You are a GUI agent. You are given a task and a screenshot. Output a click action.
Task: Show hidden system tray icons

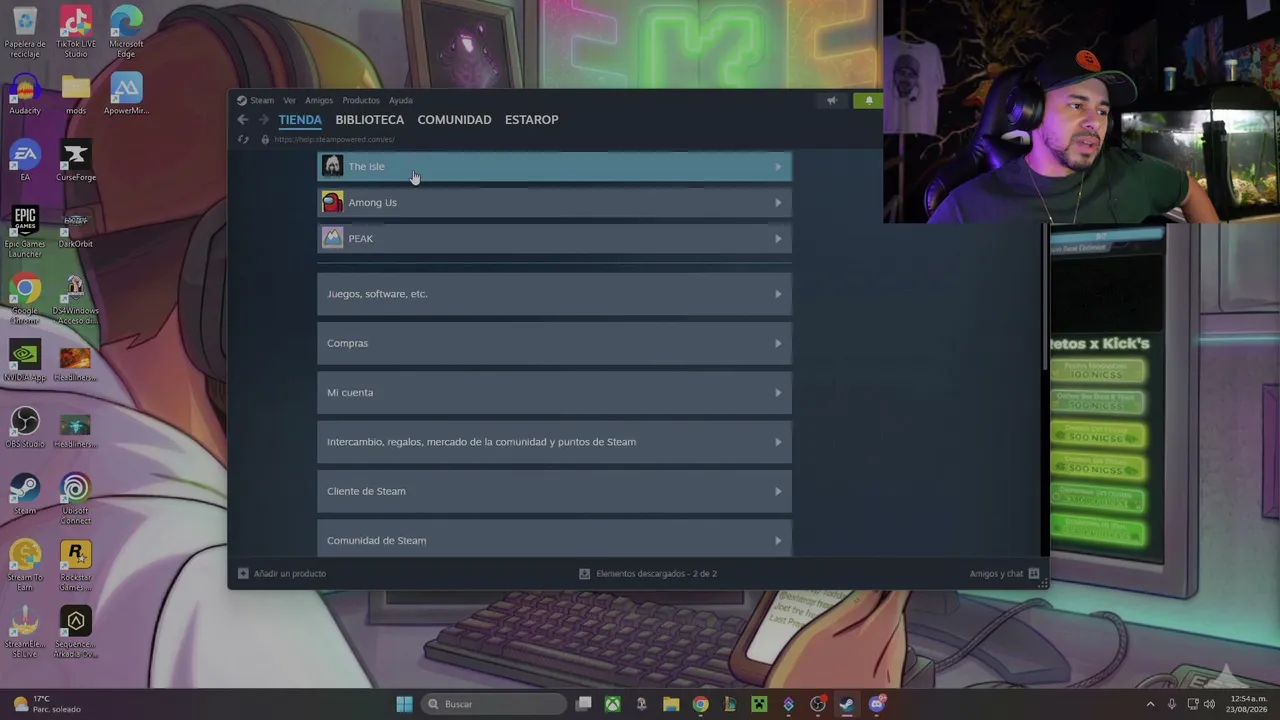click(x=1150, y=704)
